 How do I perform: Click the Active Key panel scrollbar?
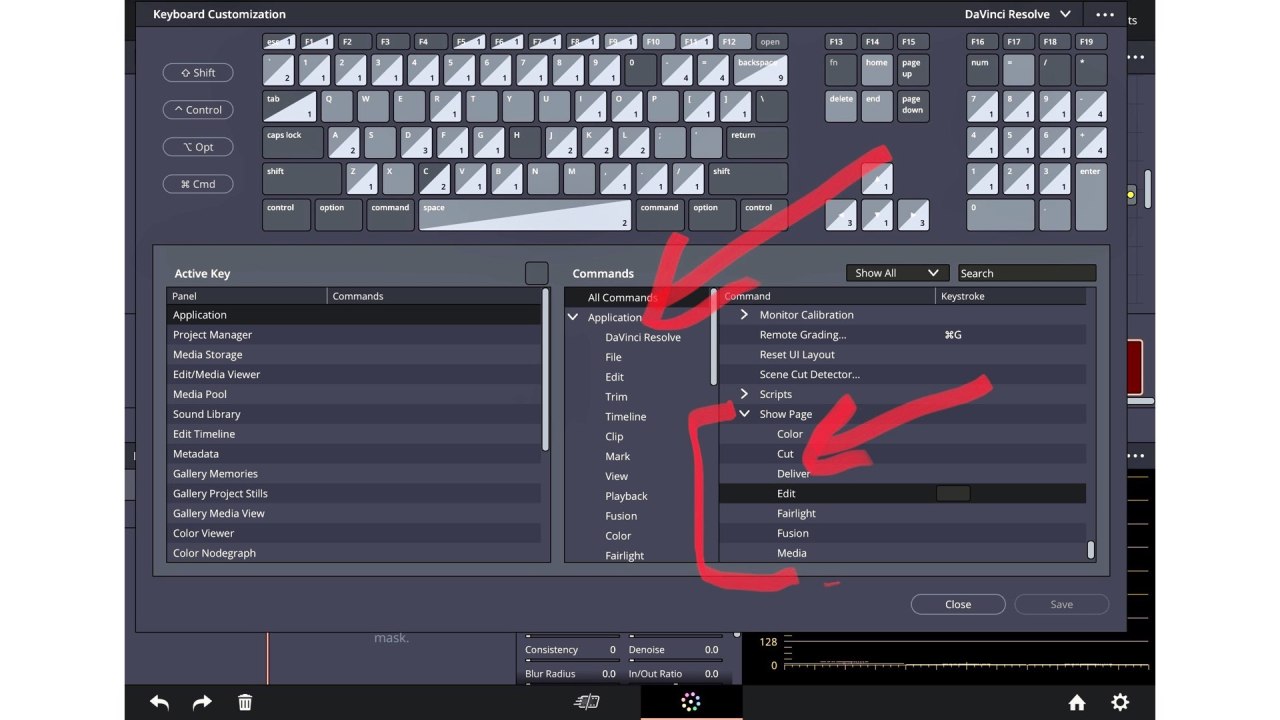click(545, 370)
